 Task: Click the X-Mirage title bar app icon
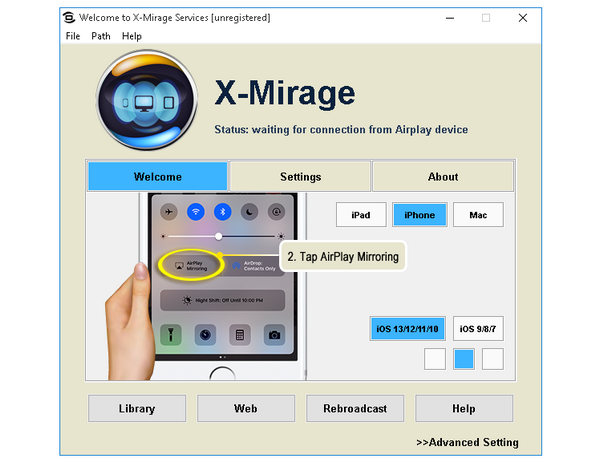click(x=68, y=18)
